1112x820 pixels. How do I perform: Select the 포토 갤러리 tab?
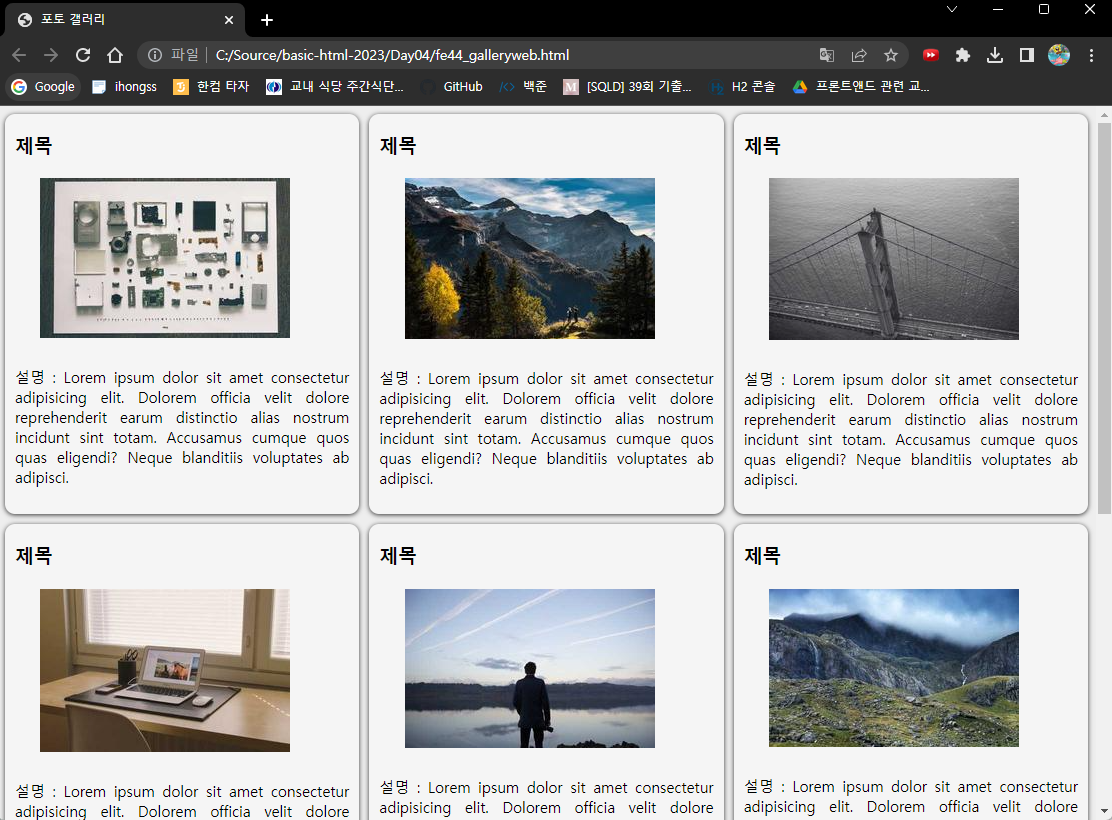click(125, 20)
